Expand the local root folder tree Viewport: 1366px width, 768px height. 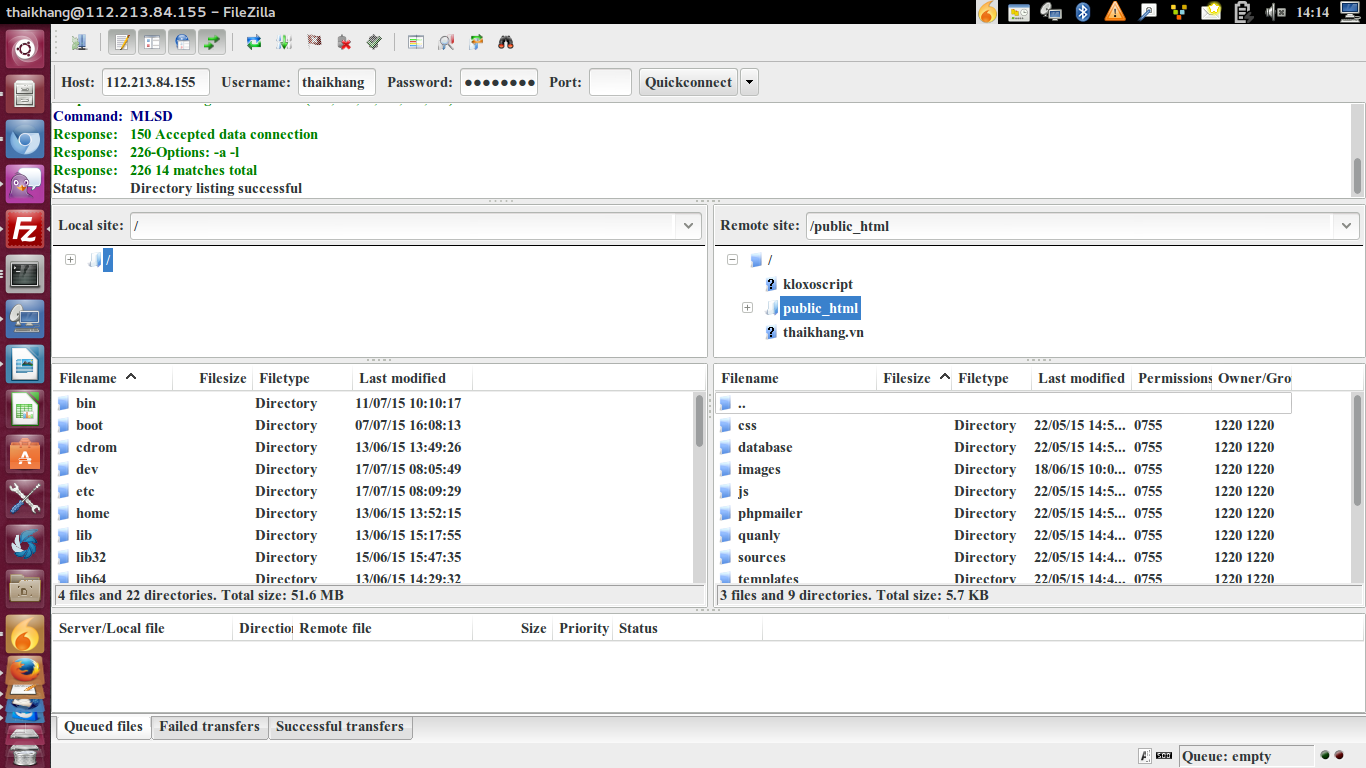coord(70,260)
